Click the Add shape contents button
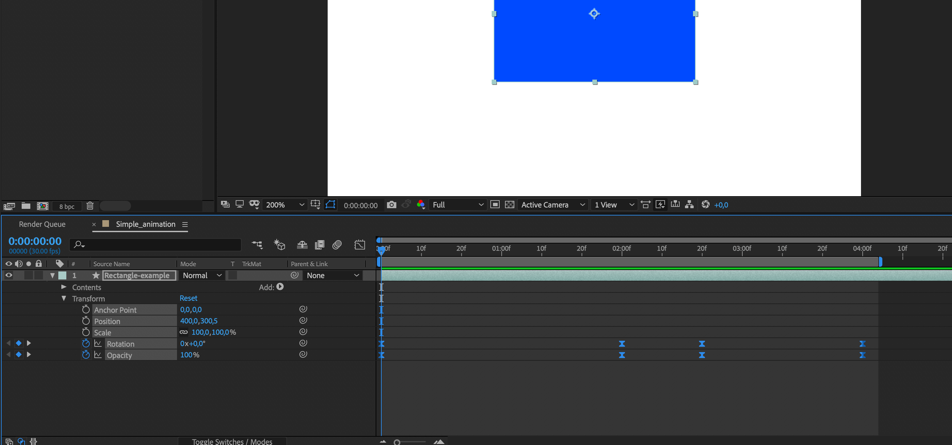 tap(280, 287)
